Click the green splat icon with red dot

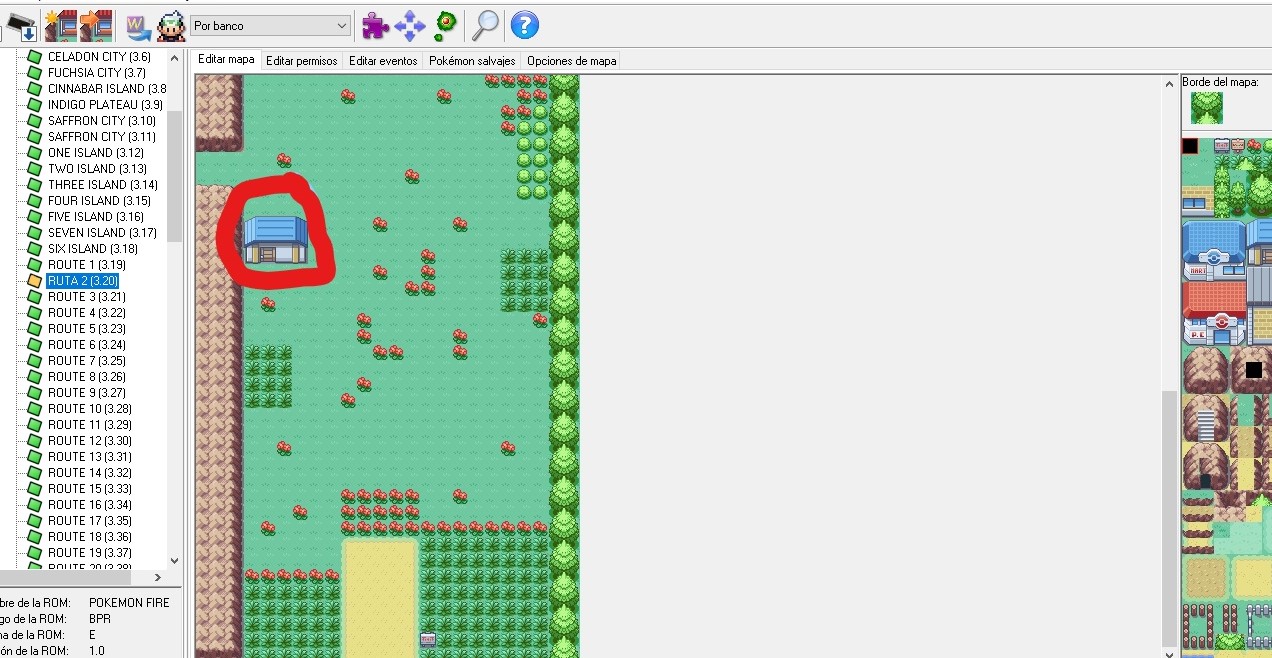pyautogui.click(x=446, y=25)
